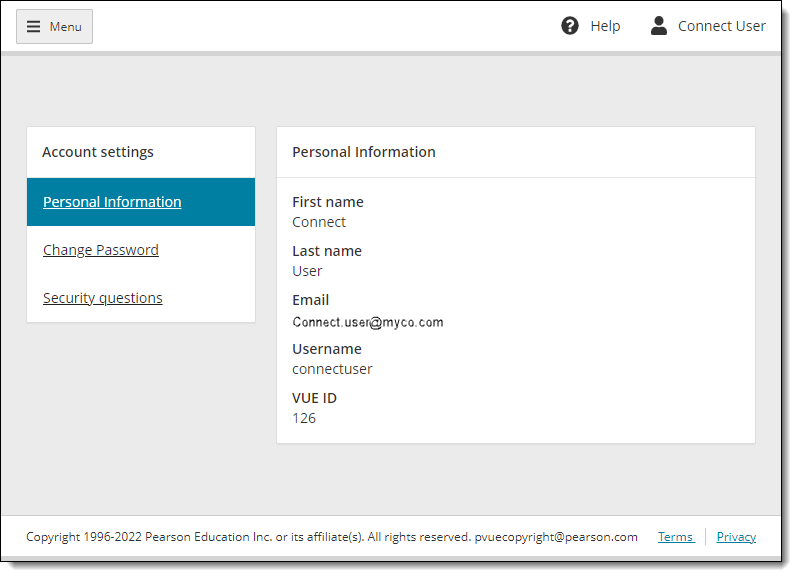Viewport: 797px width, 577px height.
Task: Click the First name label
Action: point(328,202)
